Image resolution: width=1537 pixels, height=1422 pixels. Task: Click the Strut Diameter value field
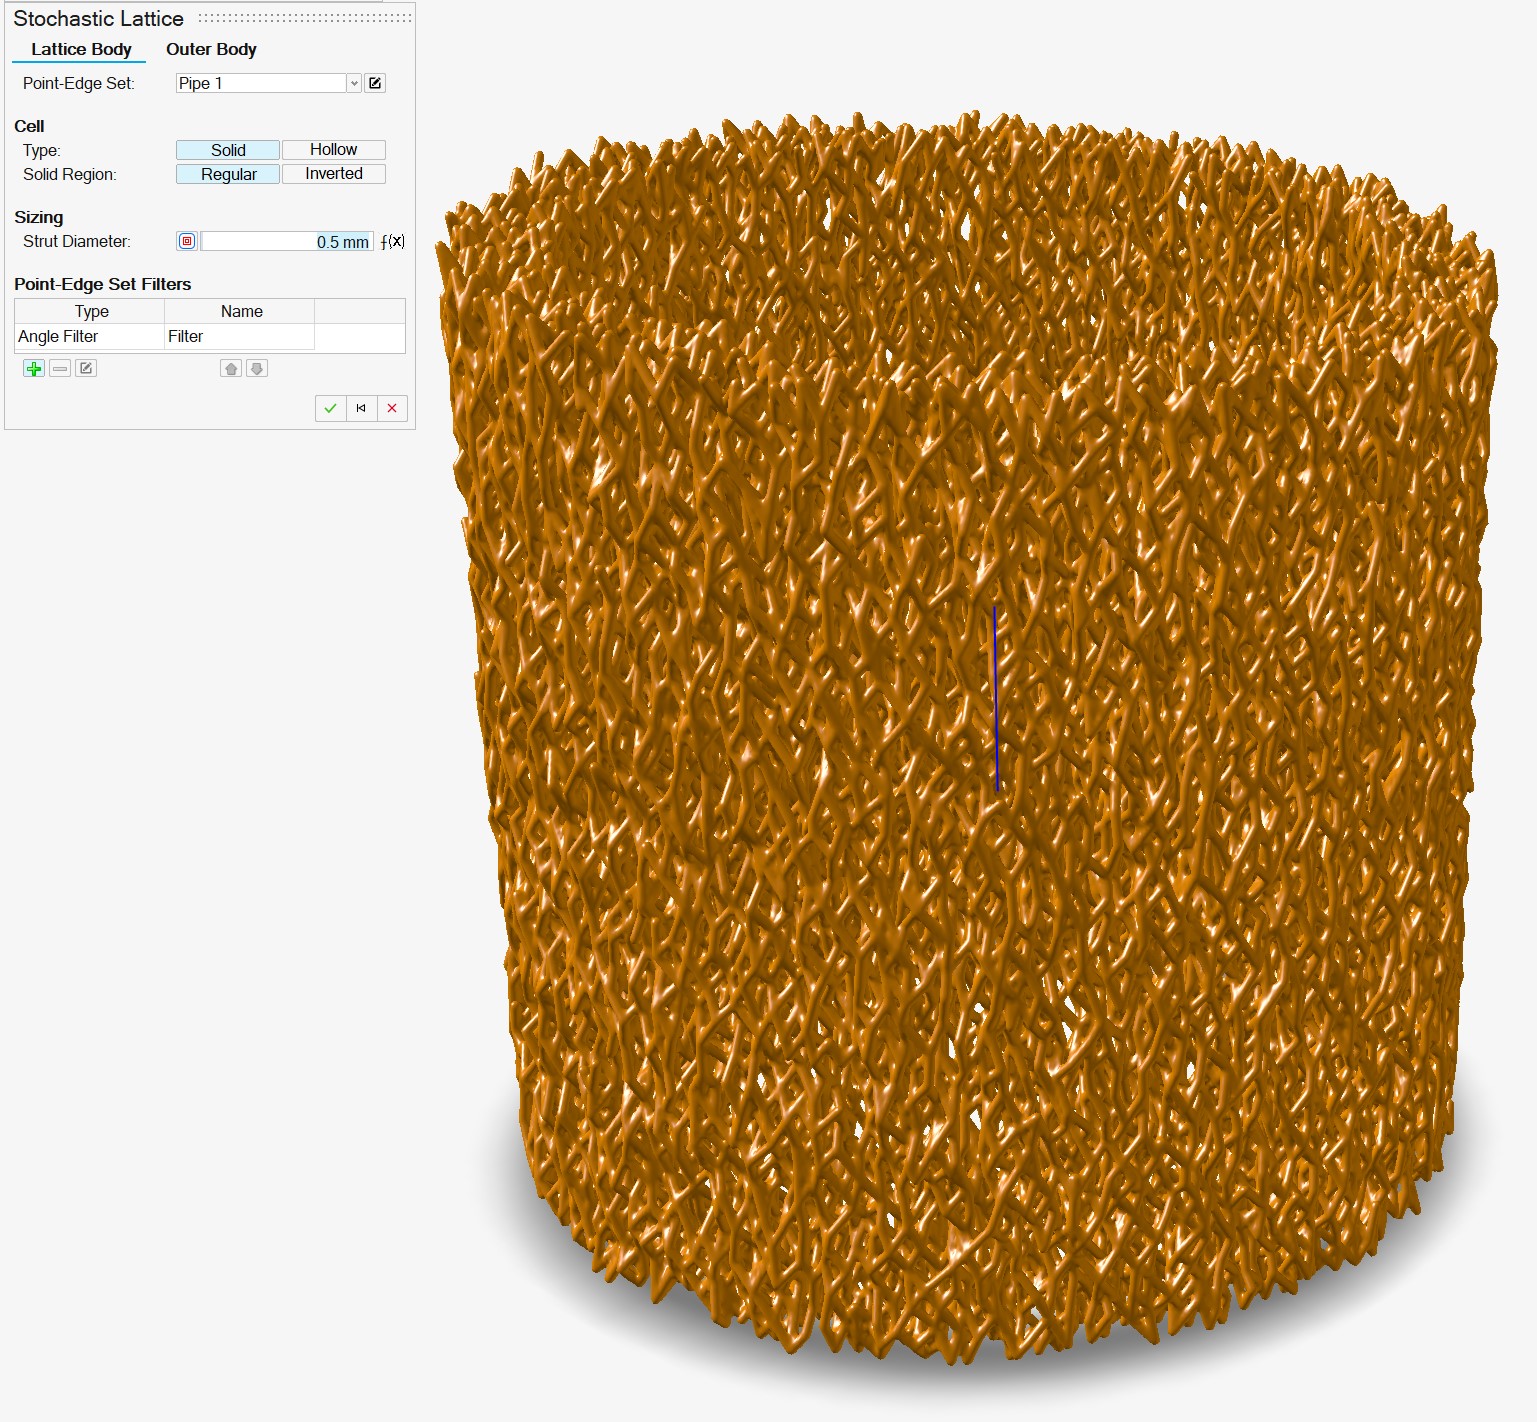tap(287, 241)
